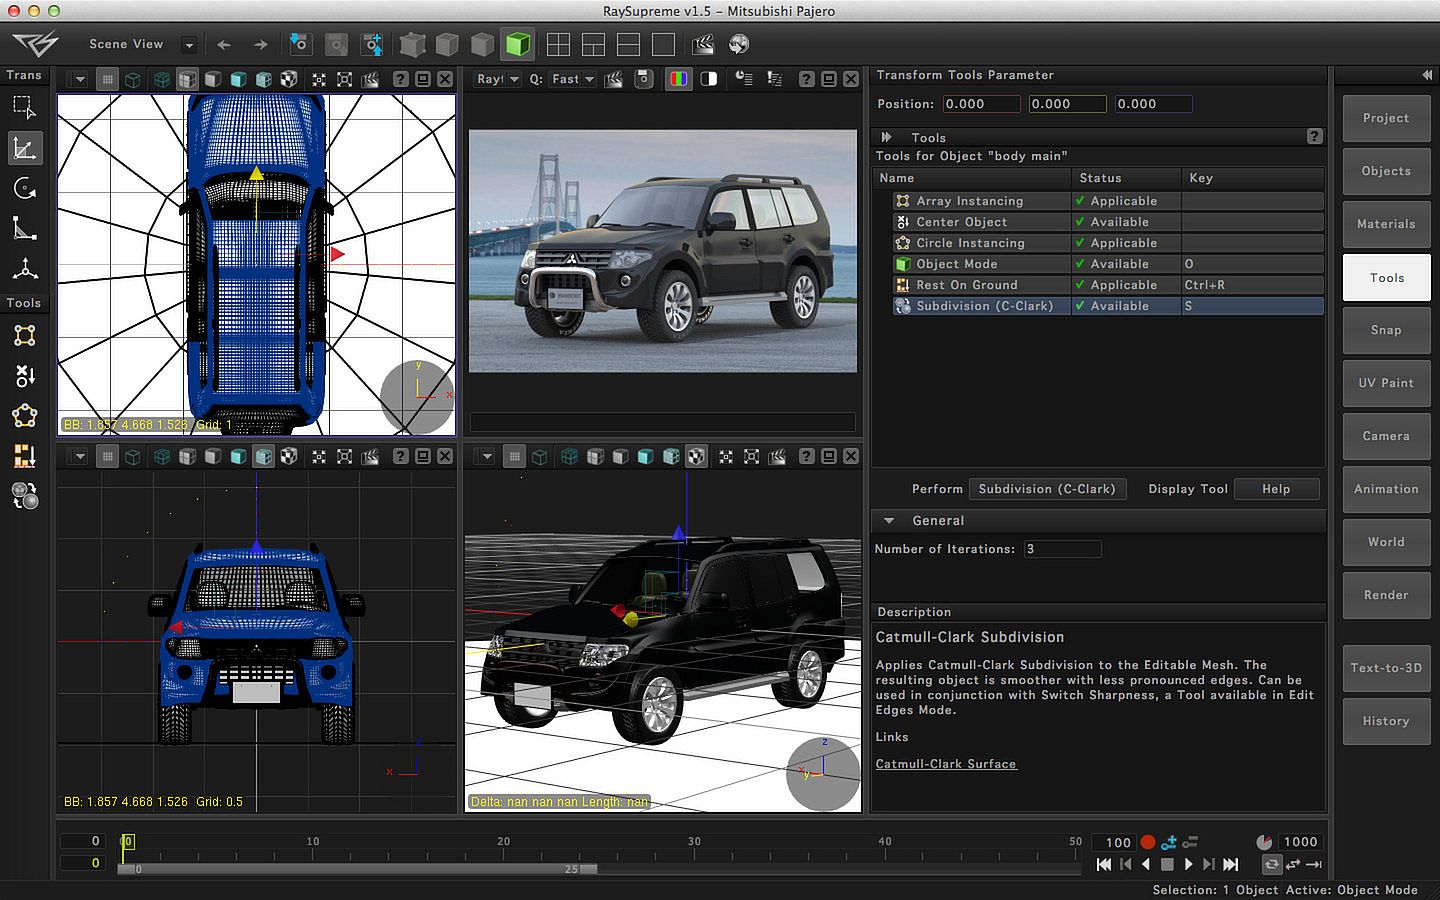Open the Materials panel tab
1440x900 pixels.
tap(1385, 224)
